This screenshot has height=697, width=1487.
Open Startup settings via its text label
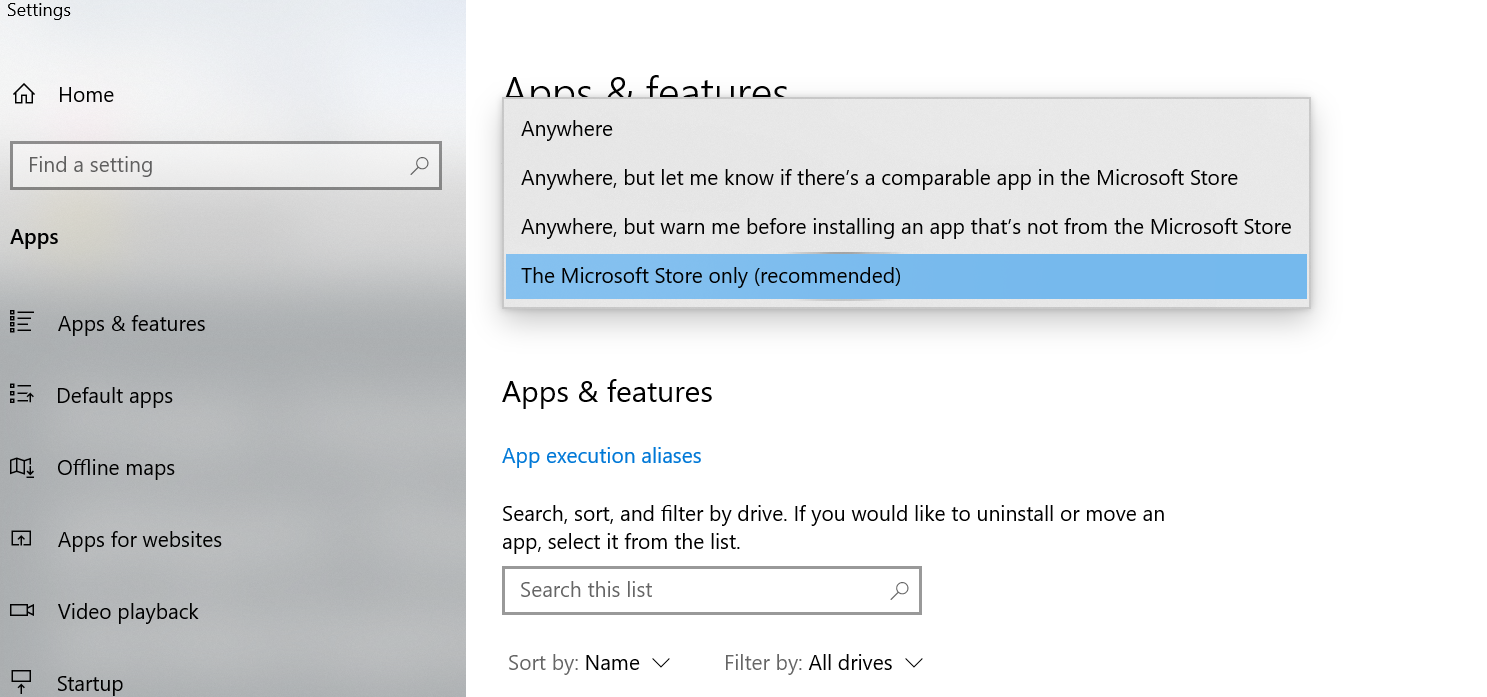point(90,684)
